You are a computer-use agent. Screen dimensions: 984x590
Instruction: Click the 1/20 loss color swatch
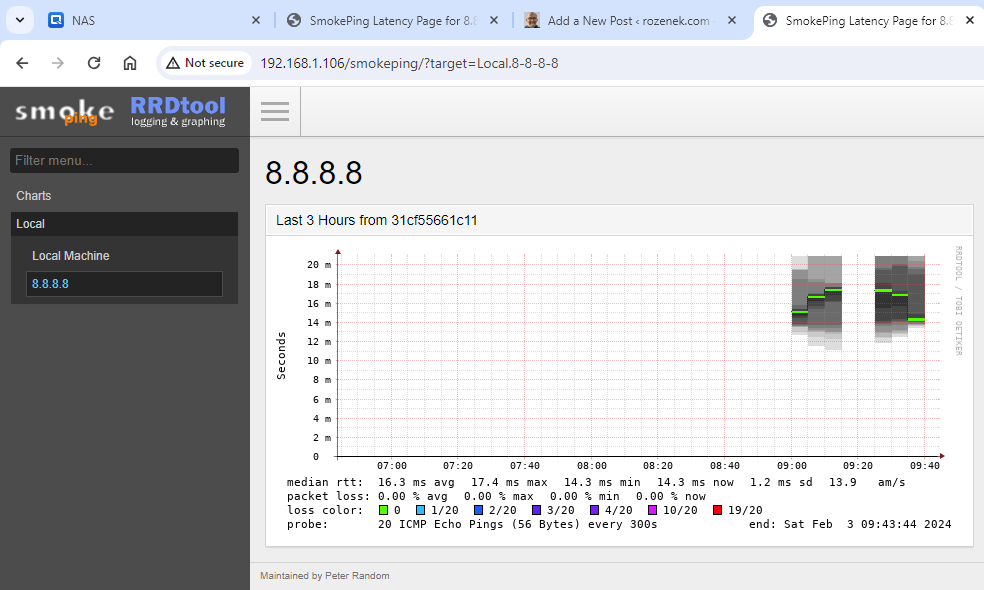pyautogui.click(x=420, y=510)
